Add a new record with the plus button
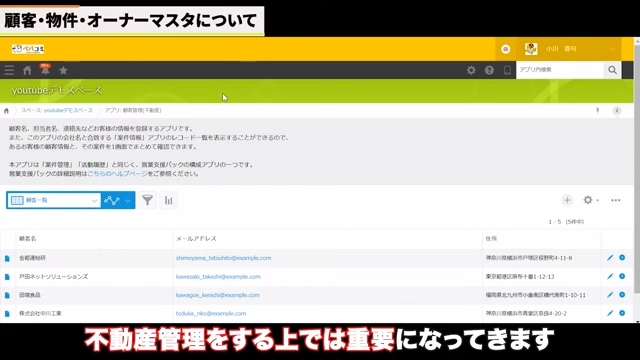Viewport: 640px width, 360px height. click(567, 200)
